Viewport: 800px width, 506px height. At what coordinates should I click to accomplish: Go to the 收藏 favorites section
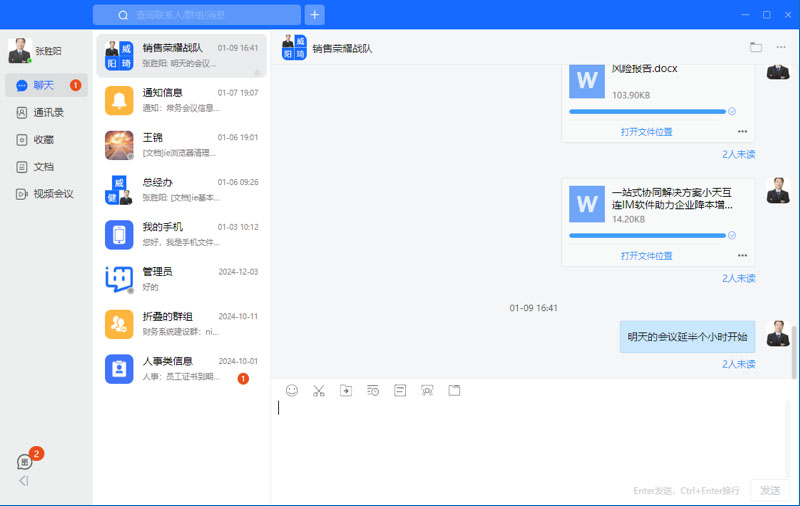tap(43, 140)
